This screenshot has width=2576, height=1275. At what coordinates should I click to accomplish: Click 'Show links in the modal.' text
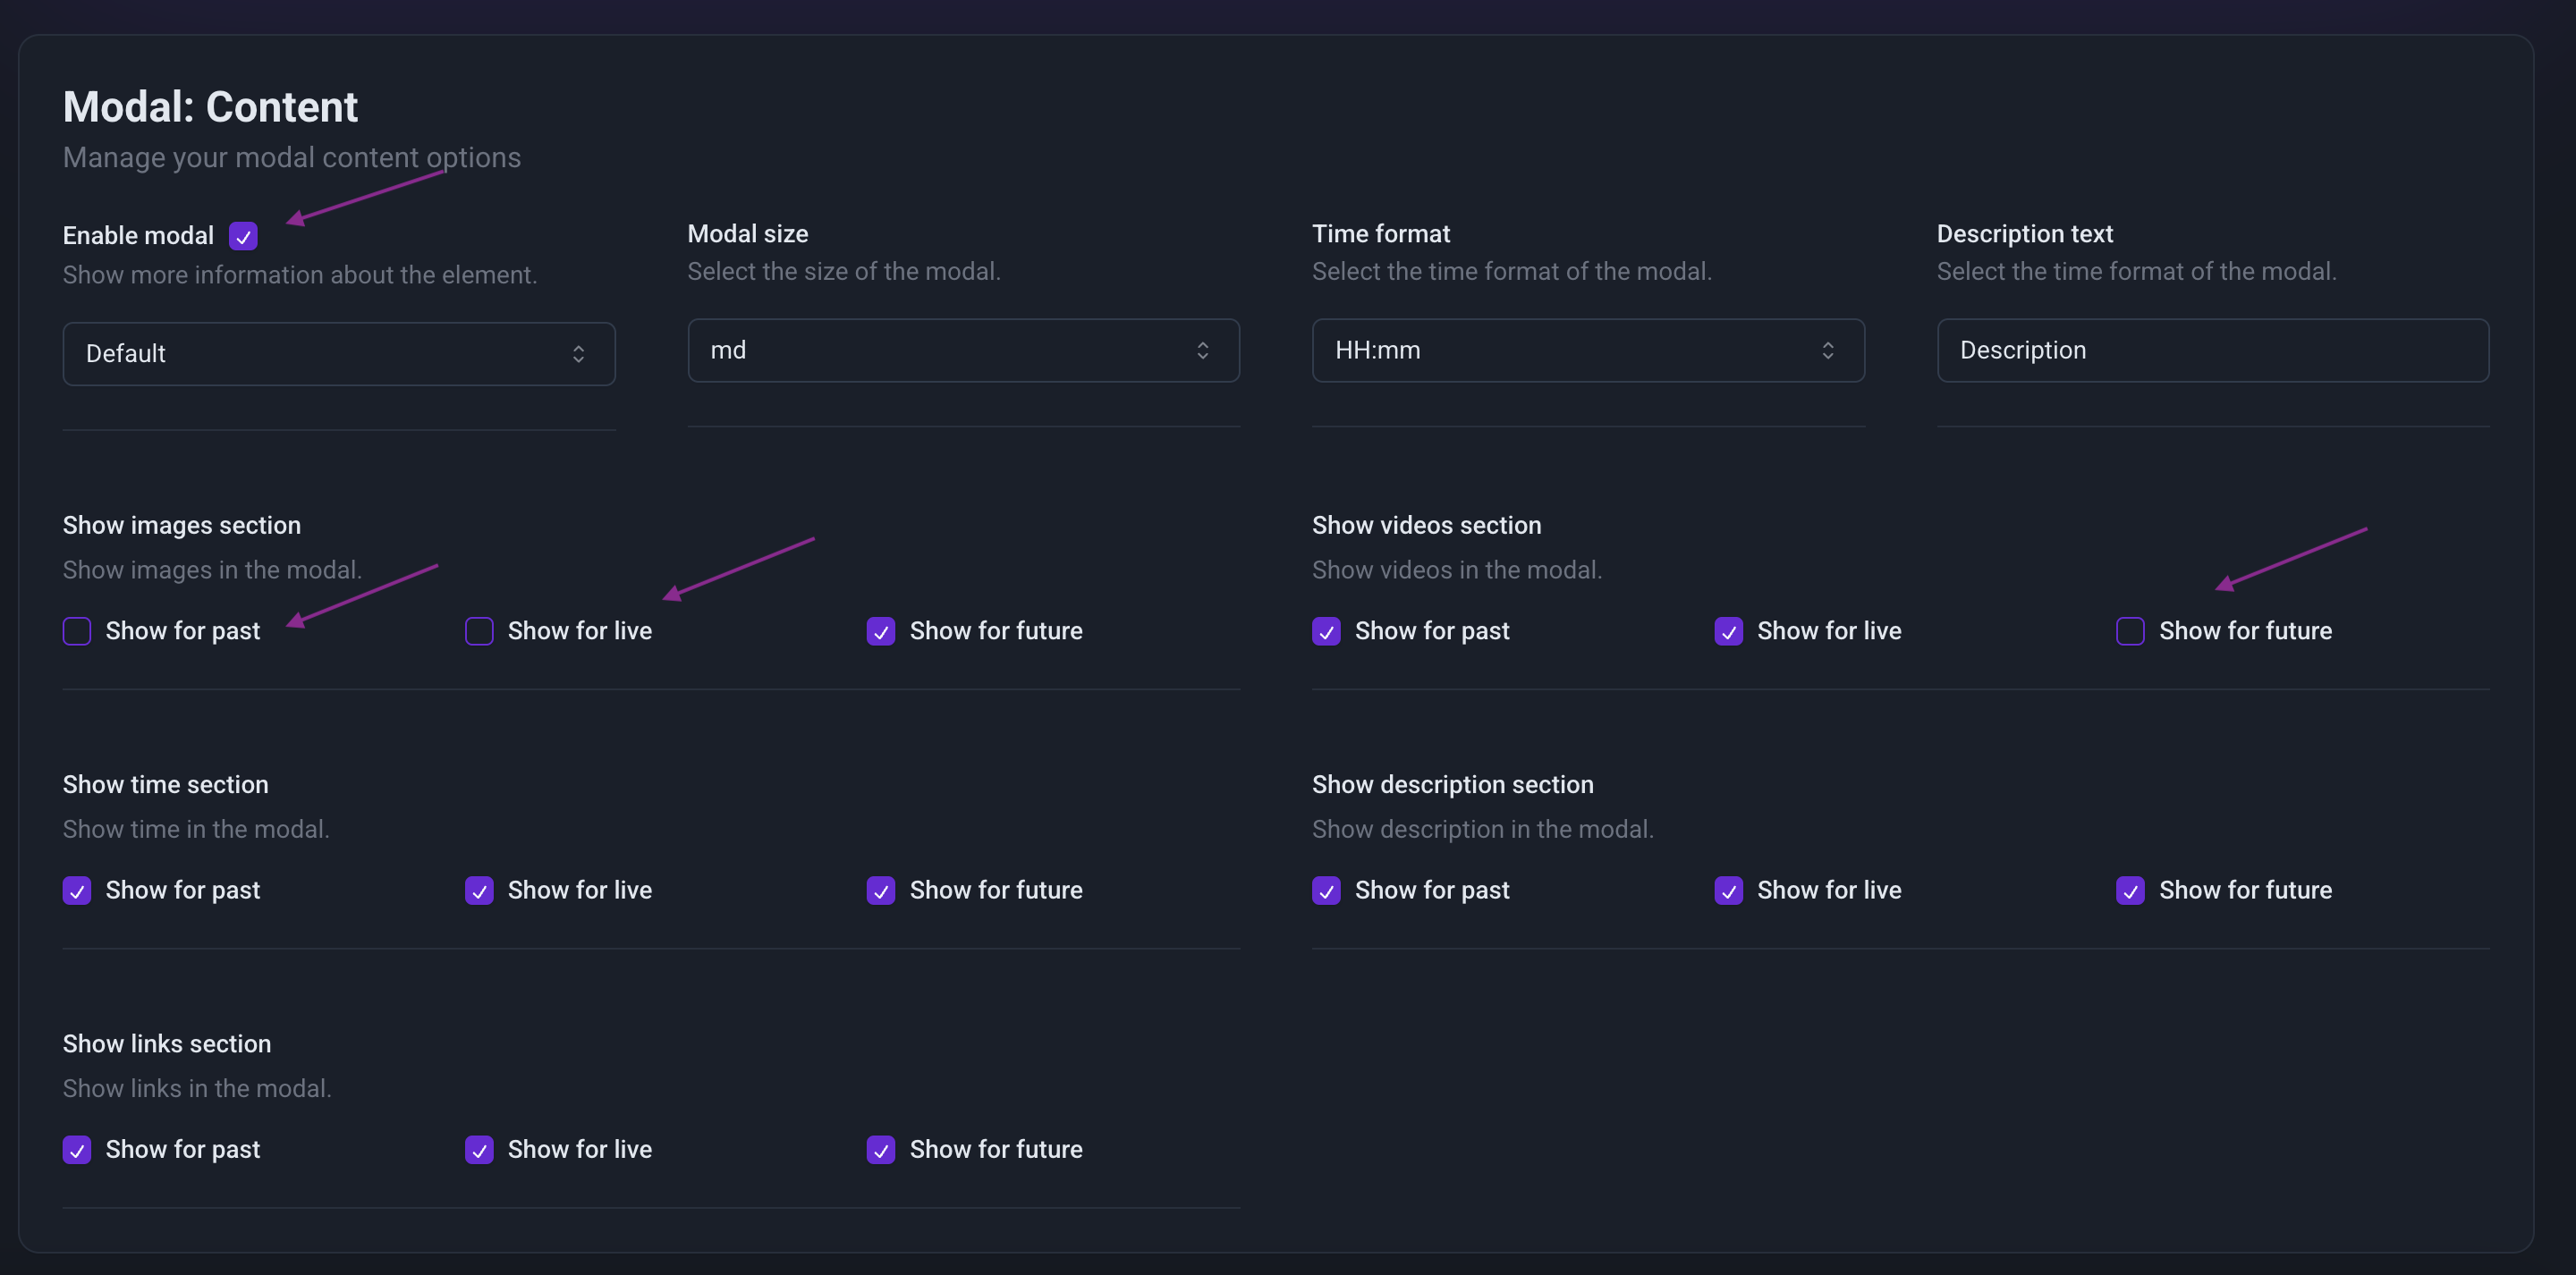197,1089
